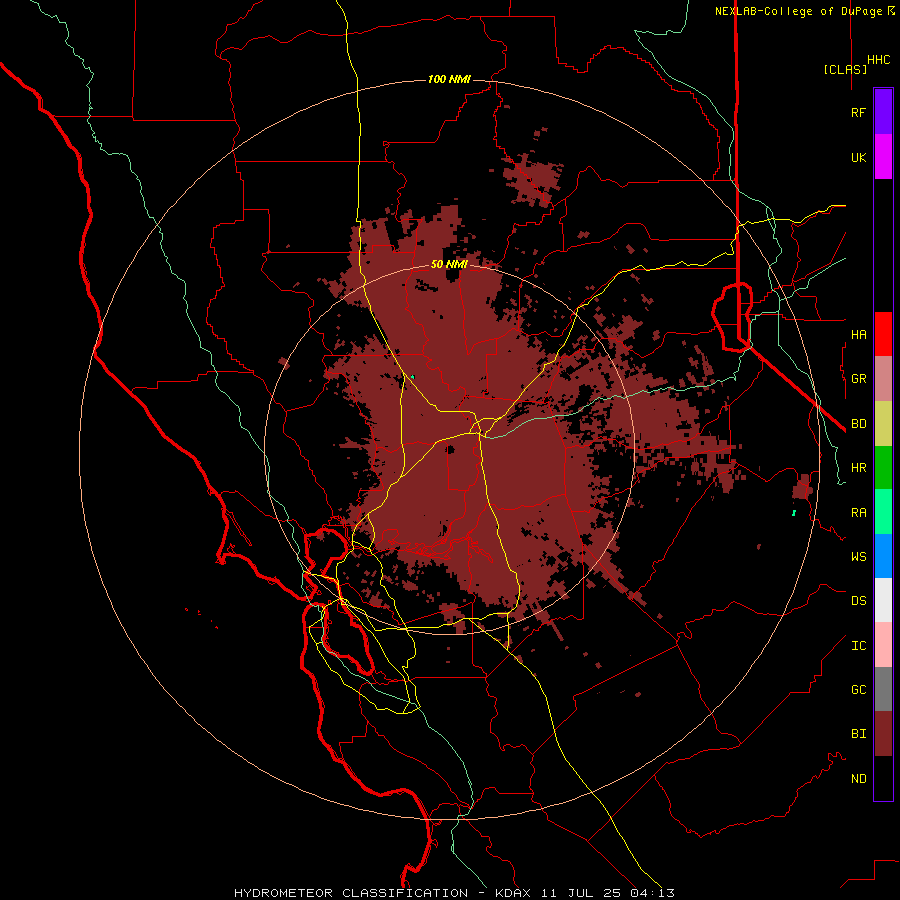The height and width of the screenshot is (900, 900).
Task: Click the 'HHC' product label
Action: (878, 60)
